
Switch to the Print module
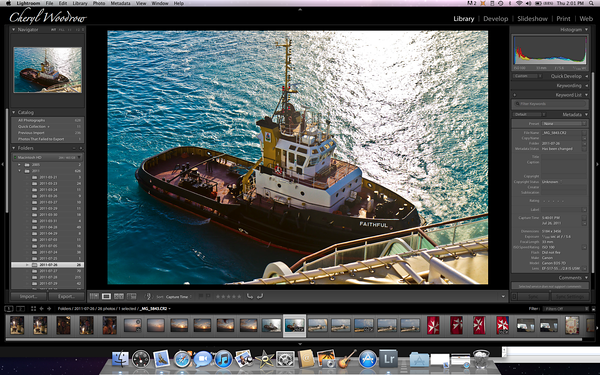click(x=563, y=18)
